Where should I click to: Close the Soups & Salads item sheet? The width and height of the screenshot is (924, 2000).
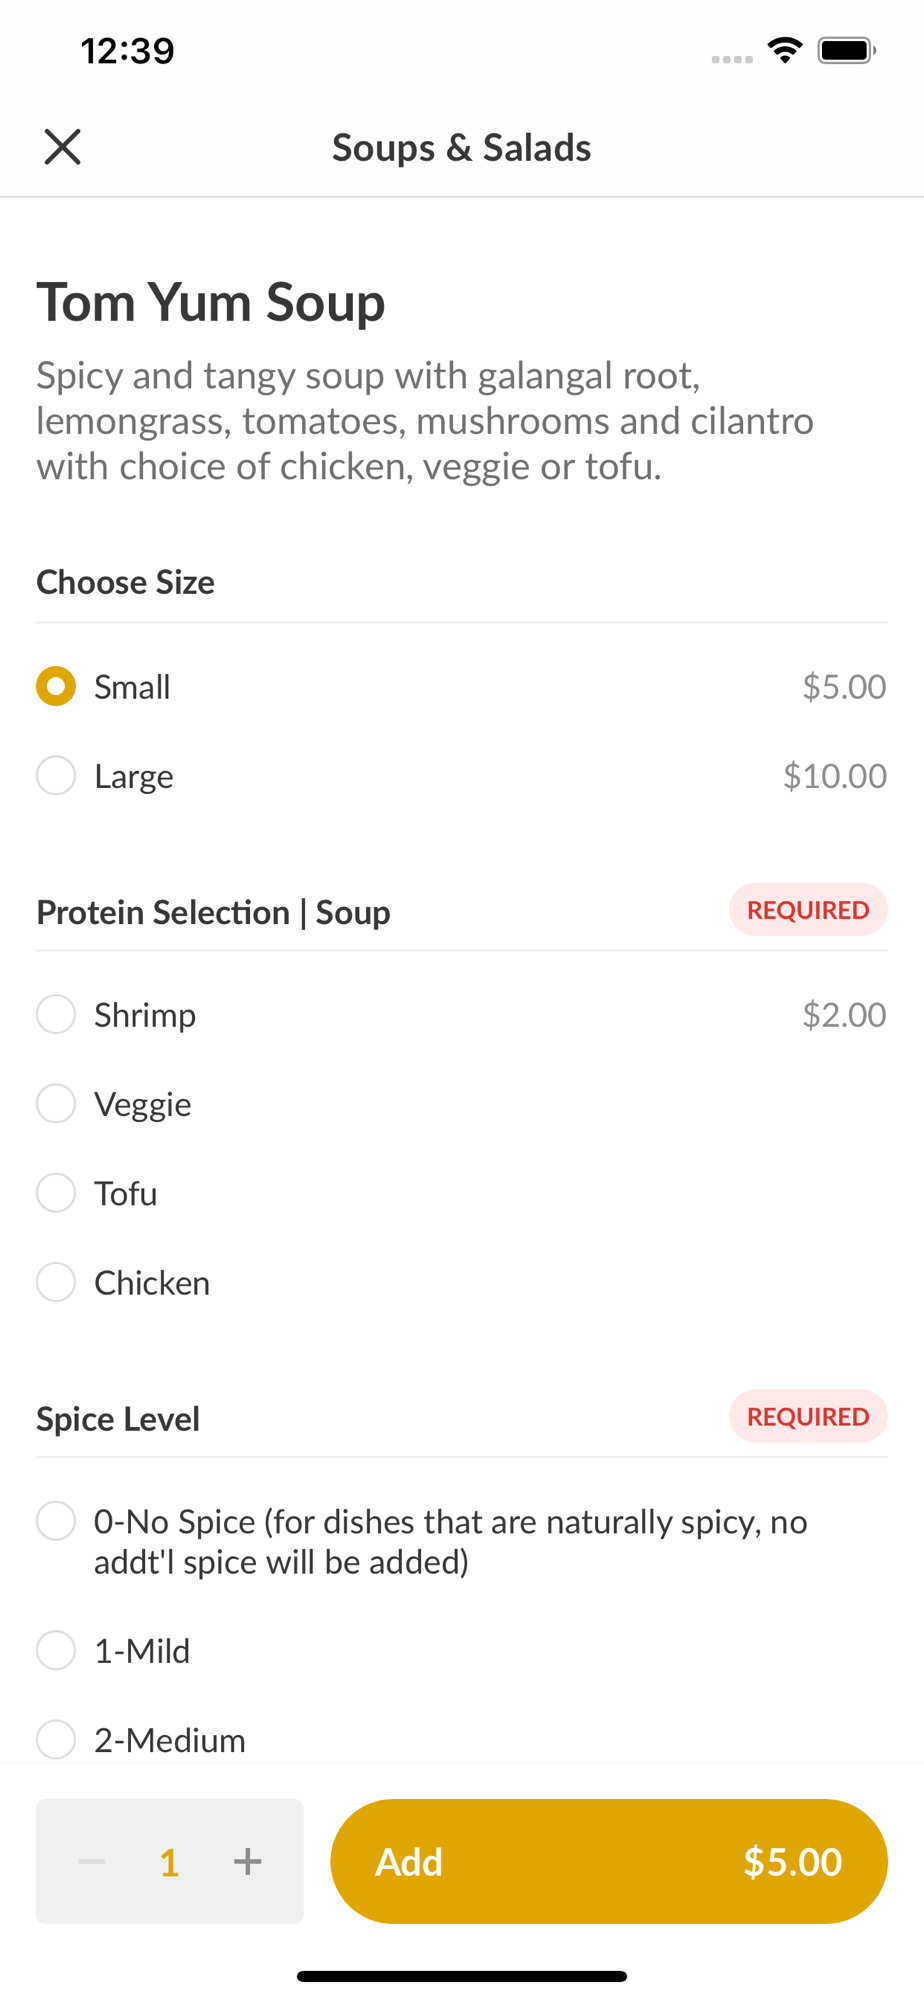[62, 147]
